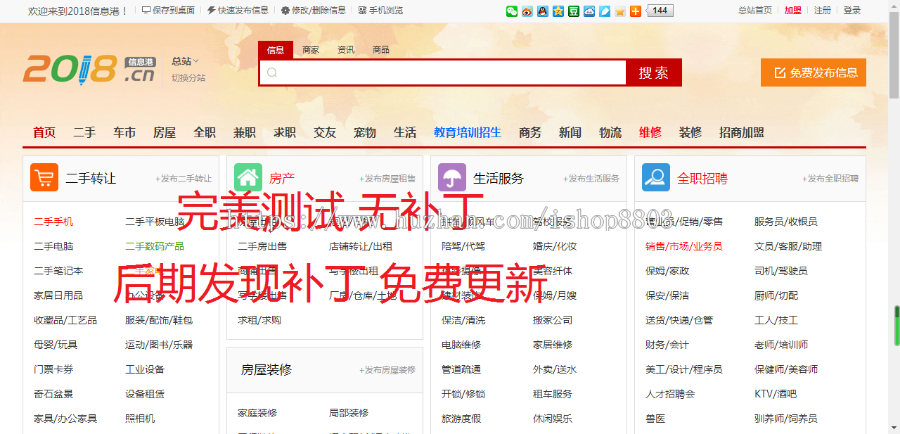Image resolution: width=900 pixels, height=434 pixels.
Task: Open the red 二手手机 category
Action: point(53,222)
